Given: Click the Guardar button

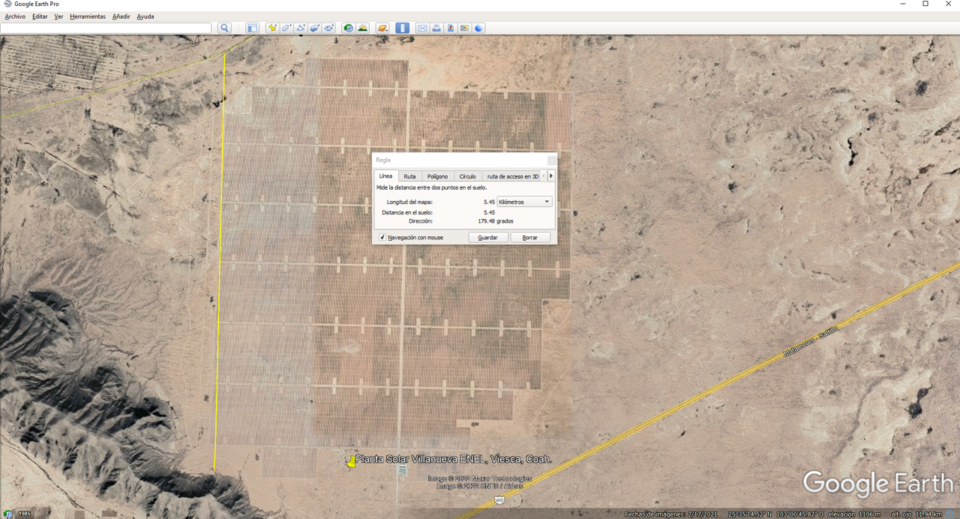Looking at the screenshot, I should [488, 238].
